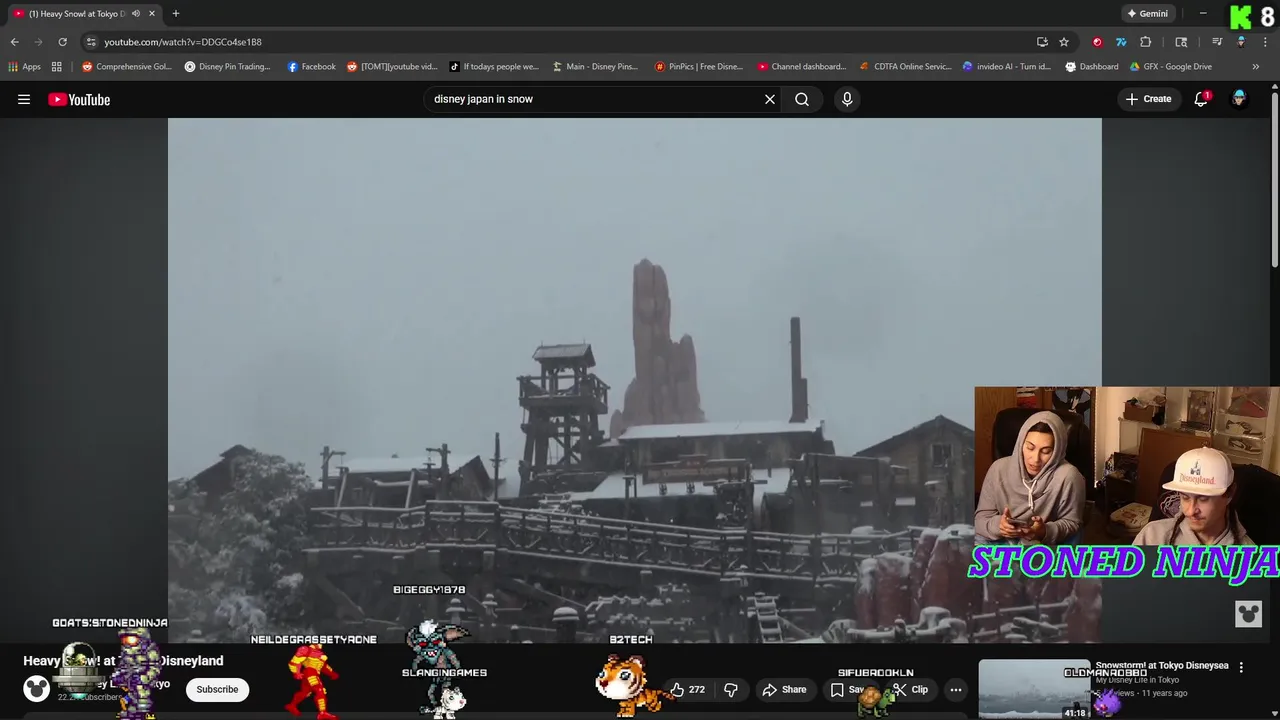Go forward in browser history
The height and width of the screenshot is (720, 1280).
pos(38,42)
